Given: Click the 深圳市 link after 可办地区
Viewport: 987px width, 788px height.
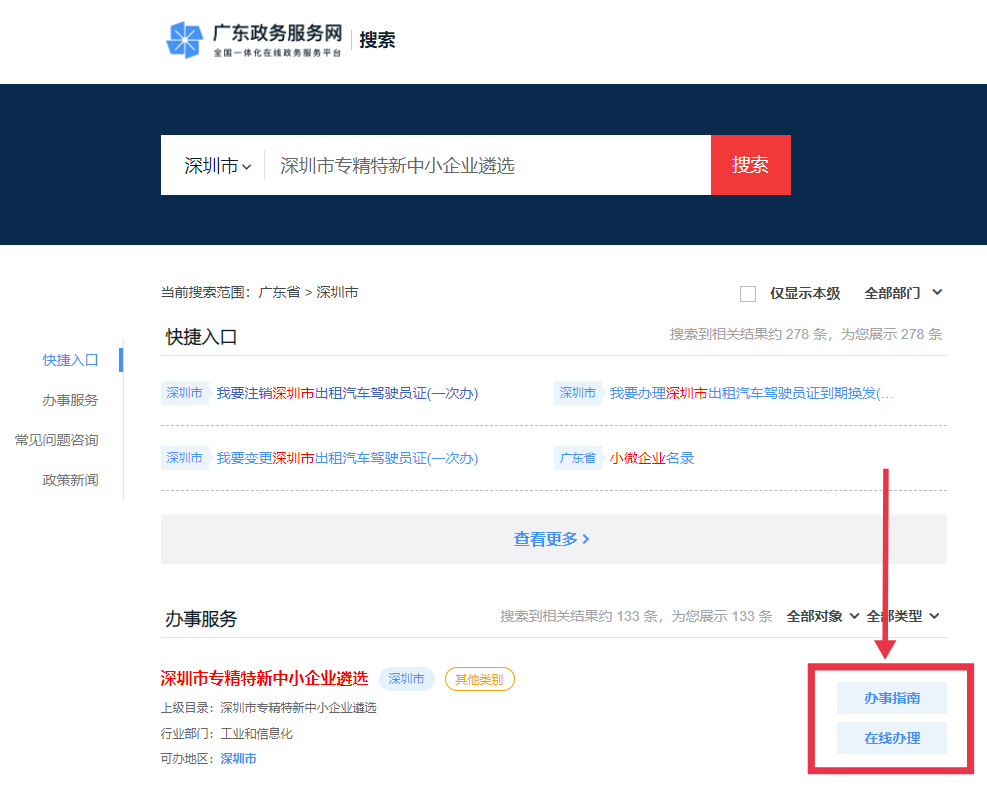Looking at the screenshot, I should tap(239, 759).
